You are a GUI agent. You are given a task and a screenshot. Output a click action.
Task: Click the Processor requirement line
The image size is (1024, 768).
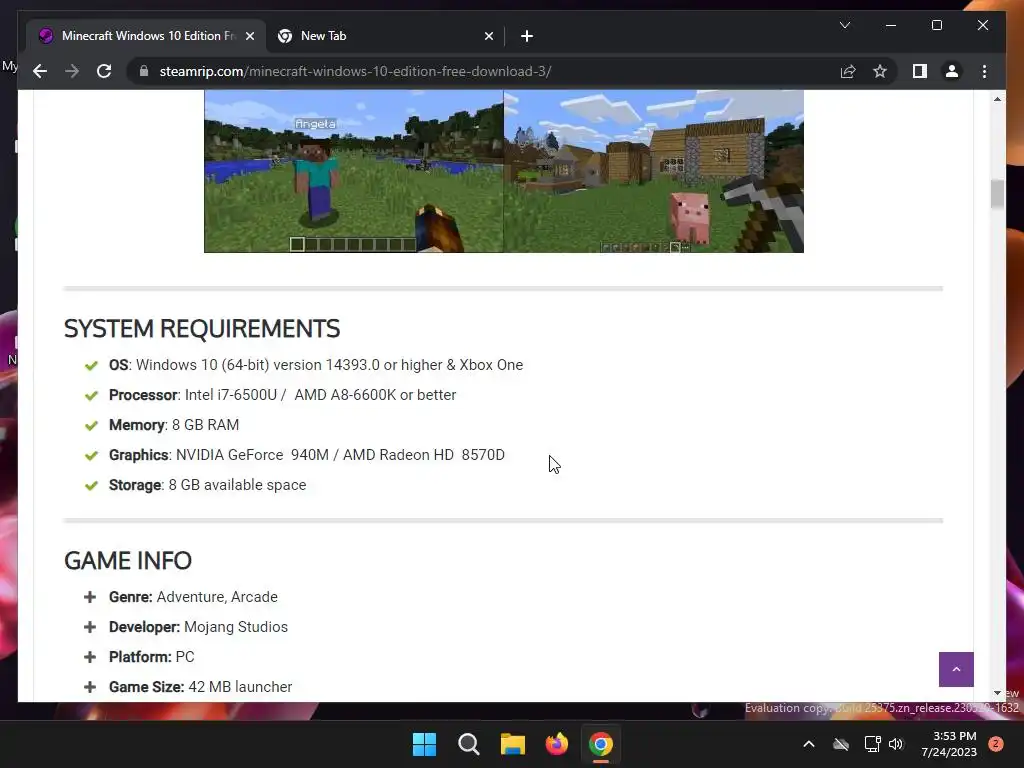tap(282, 395)
